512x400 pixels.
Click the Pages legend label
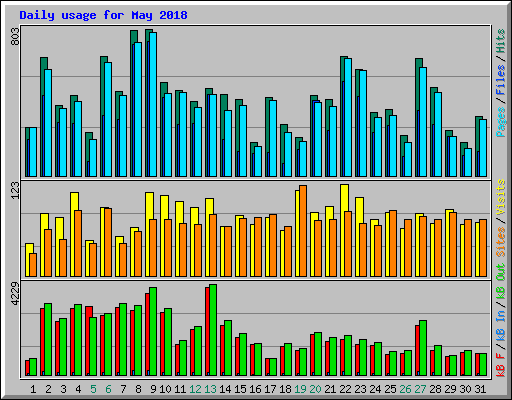click(x=501, y=122)
